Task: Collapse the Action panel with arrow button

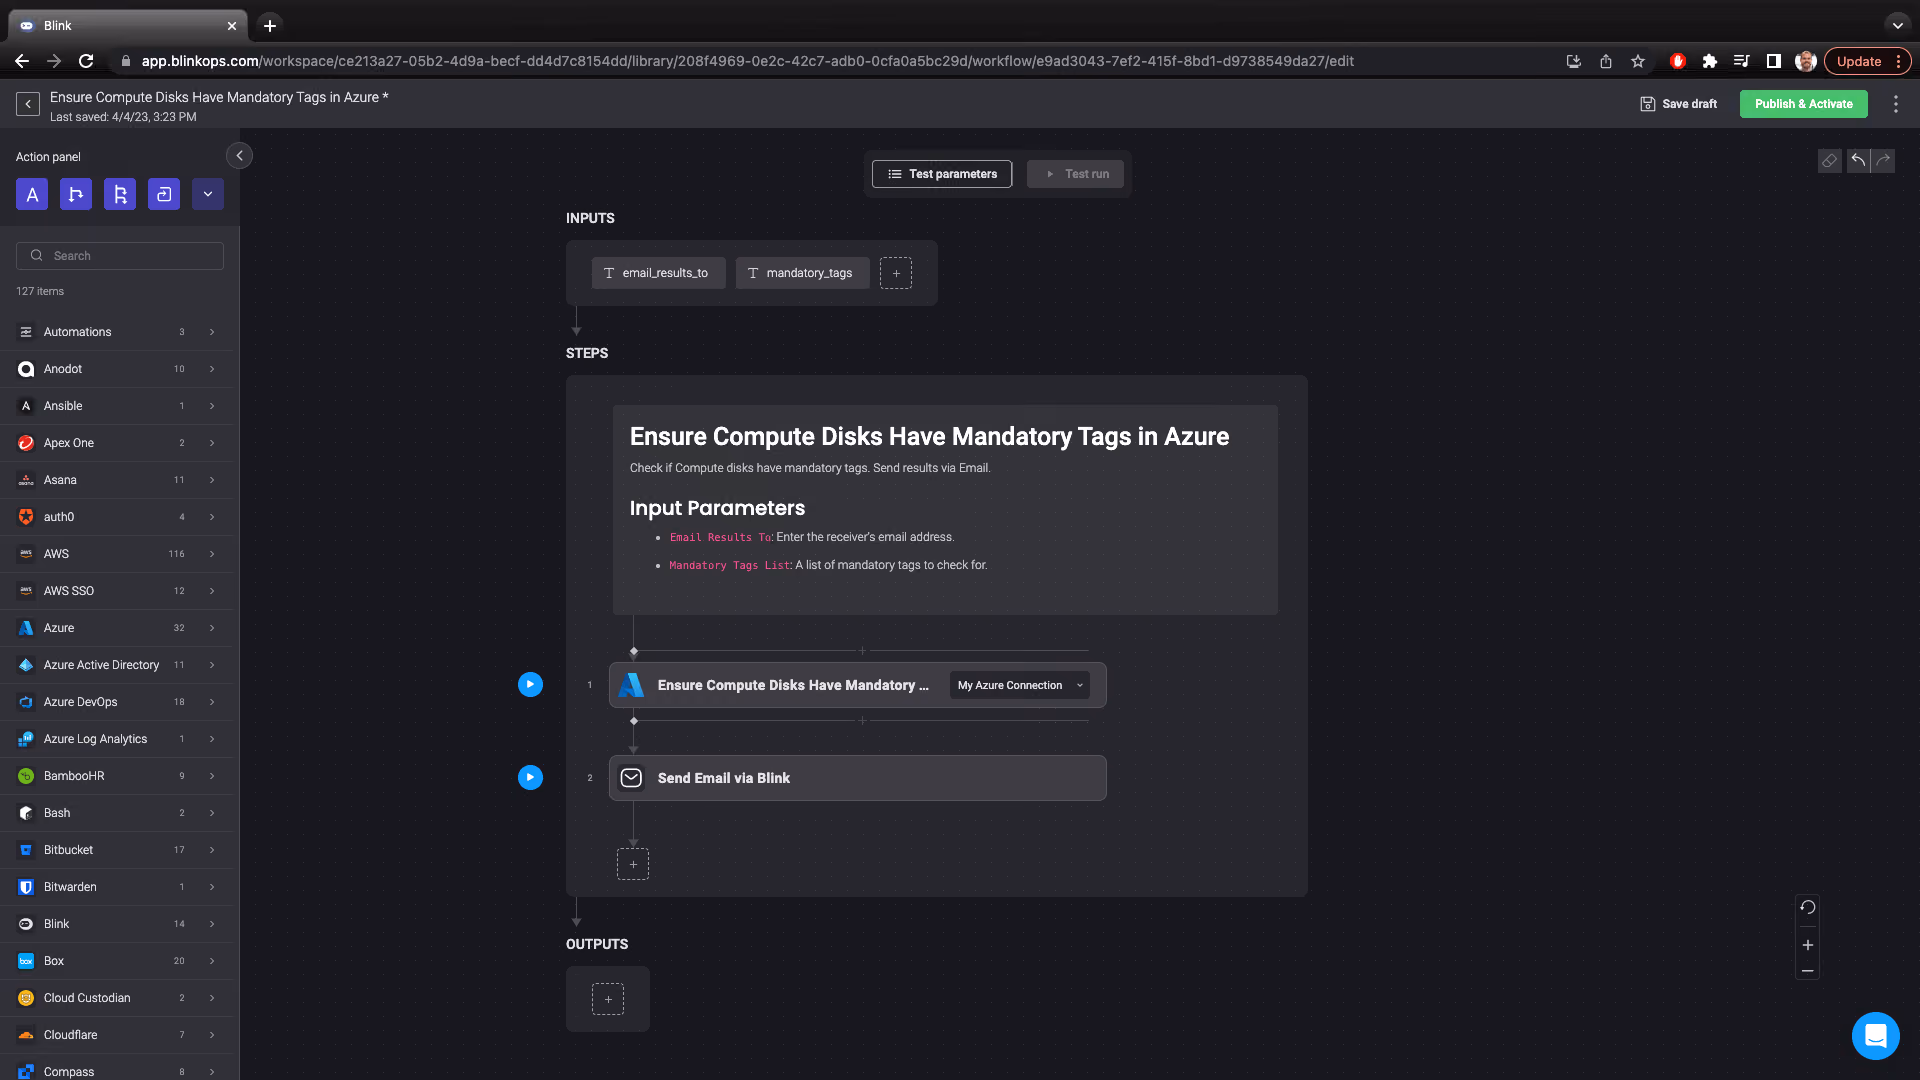Action: pos(239,156)
